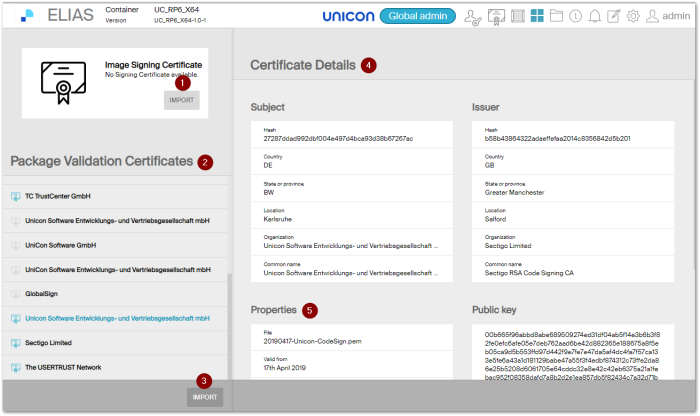Image resolution: width=700 pixels, height=416 pixels.
Task: Click the admin user profile icon
Action: [x=652, y=16]
